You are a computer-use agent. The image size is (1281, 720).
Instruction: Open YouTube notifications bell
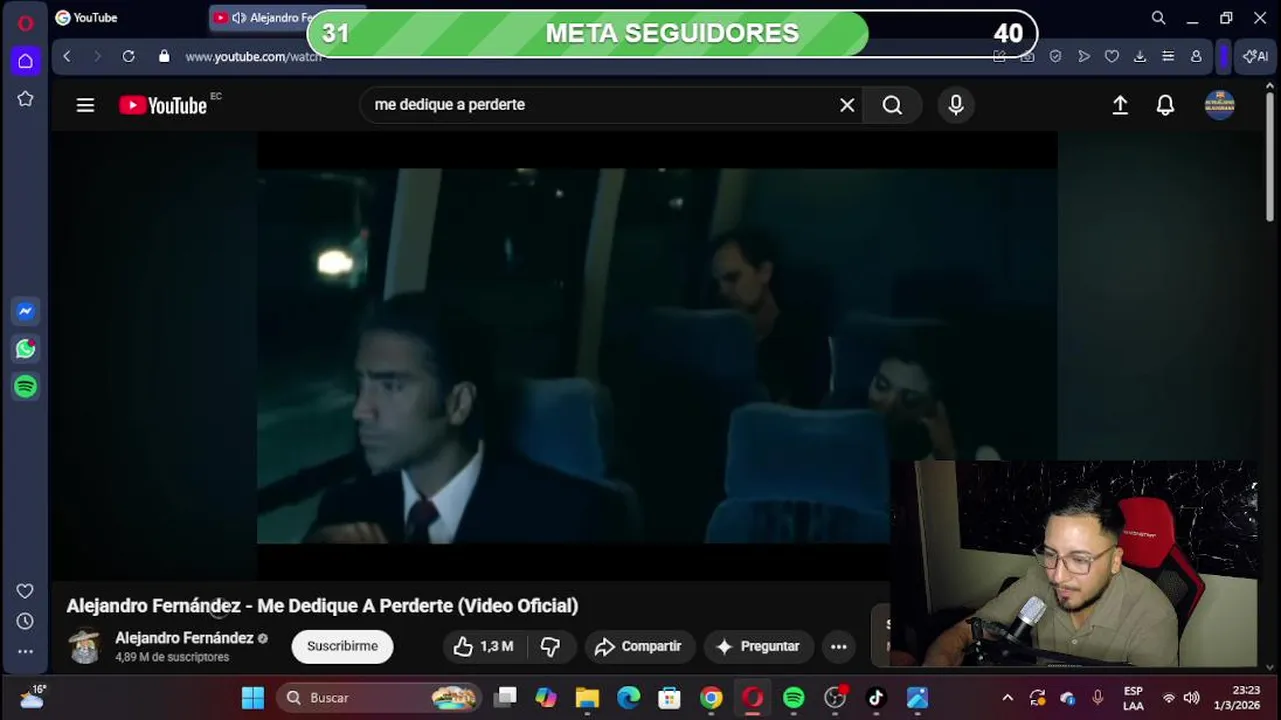tap(1165, 105)
